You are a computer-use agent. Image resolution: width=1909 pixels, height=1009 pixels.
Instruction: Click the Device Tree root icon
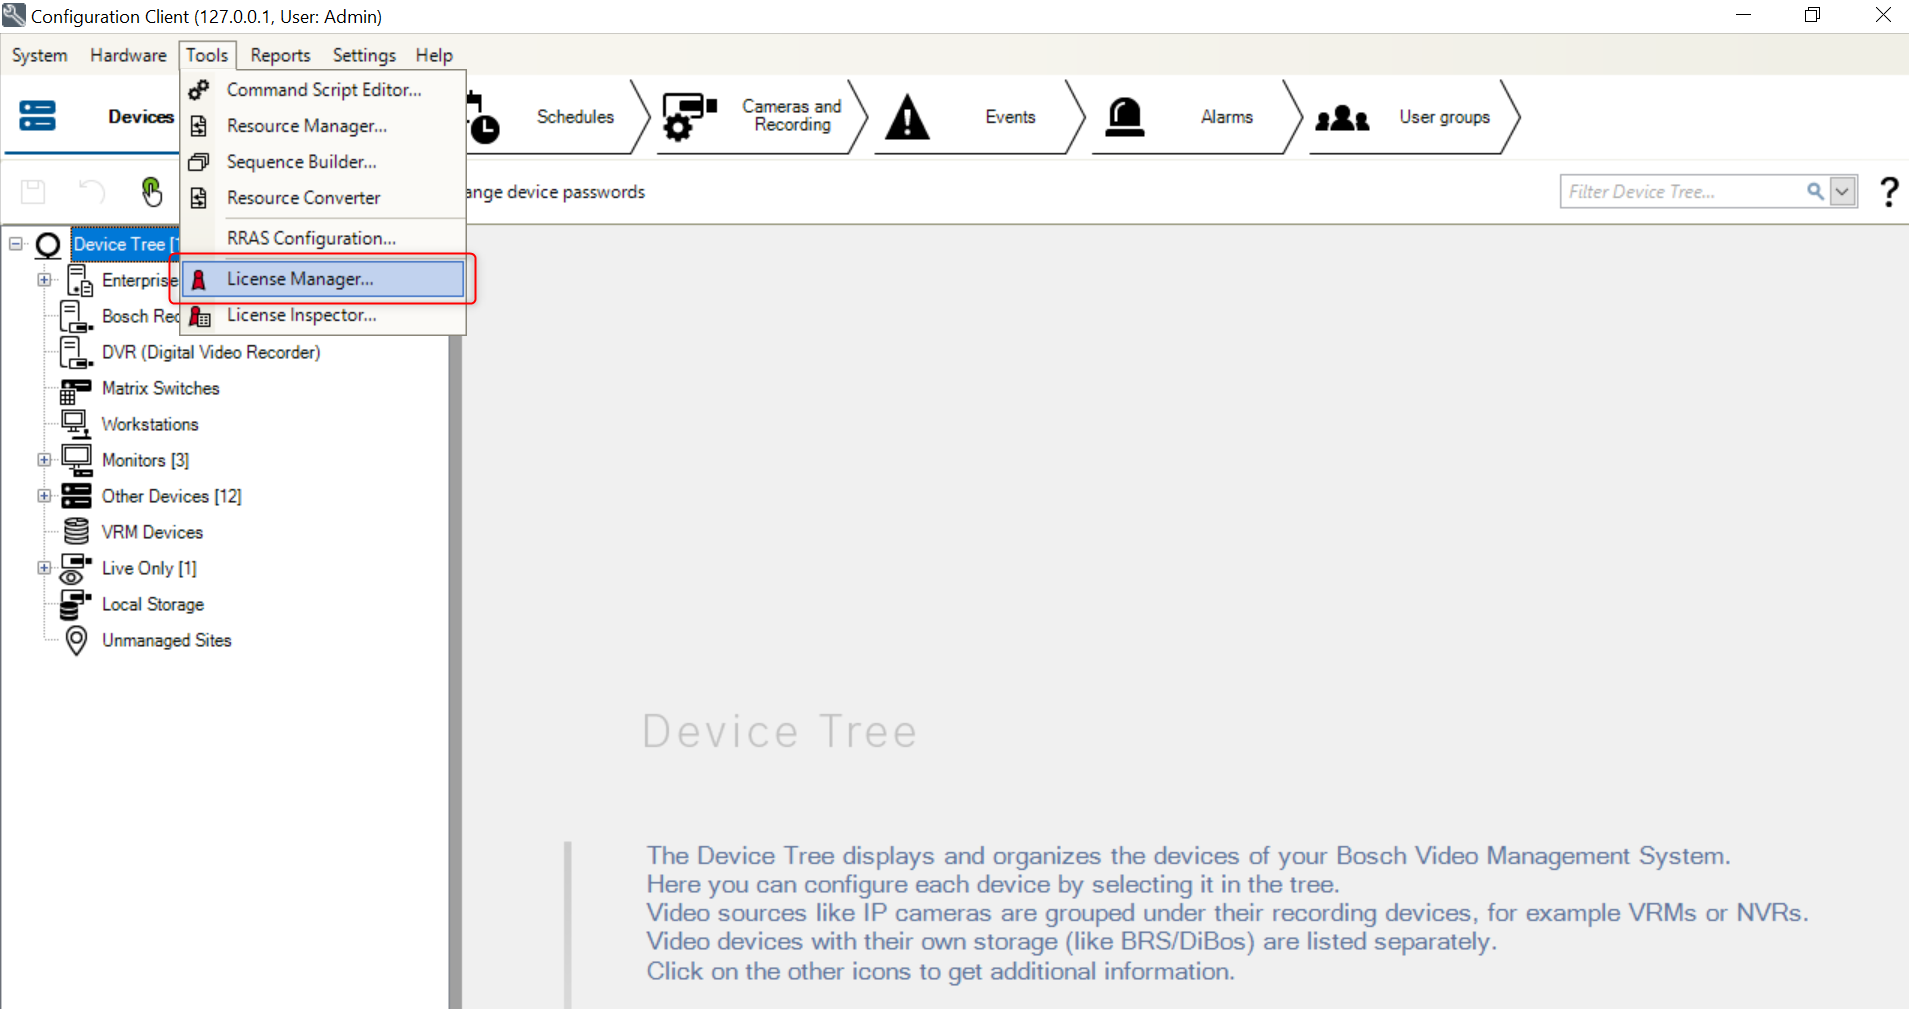coord(48,244)
